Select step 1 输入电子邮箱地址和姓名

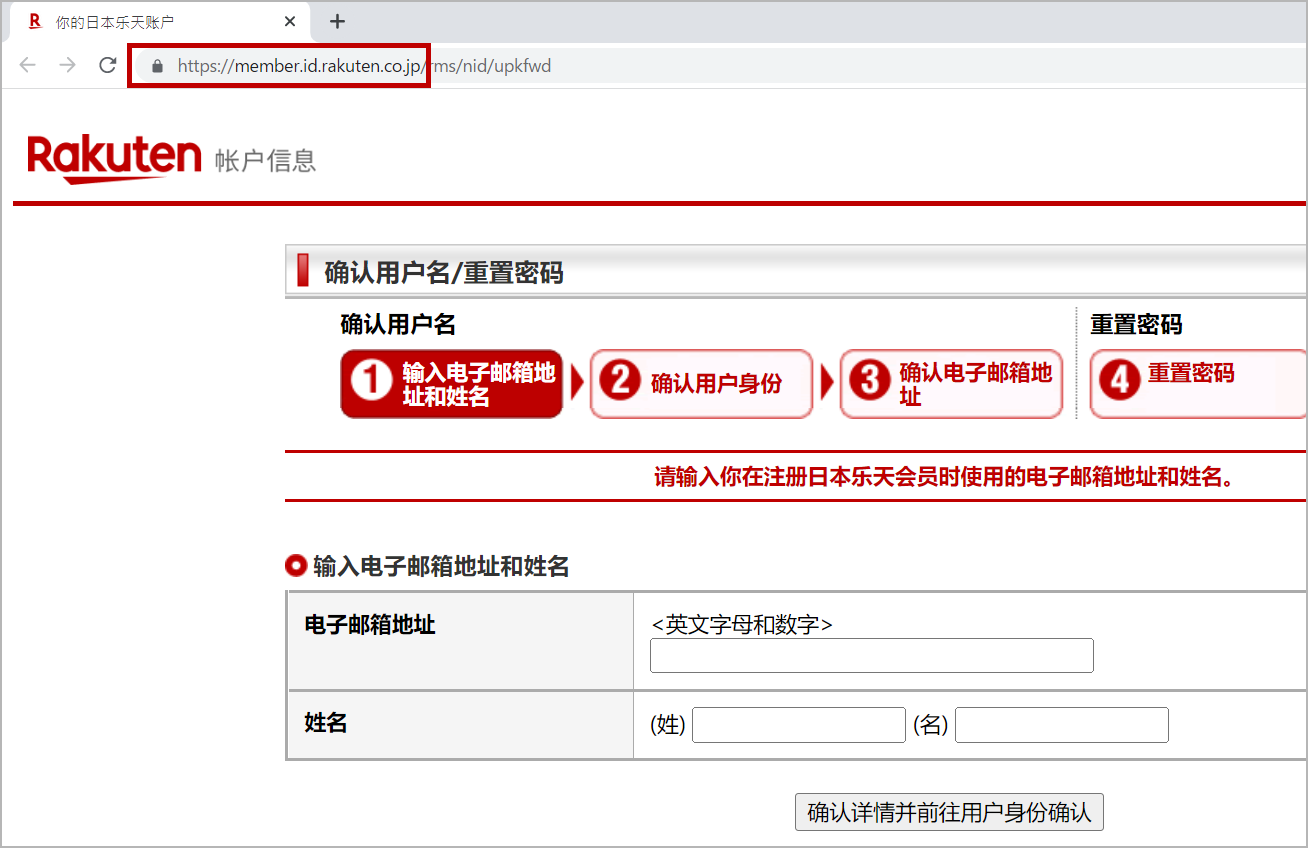(x=452, y=384)
